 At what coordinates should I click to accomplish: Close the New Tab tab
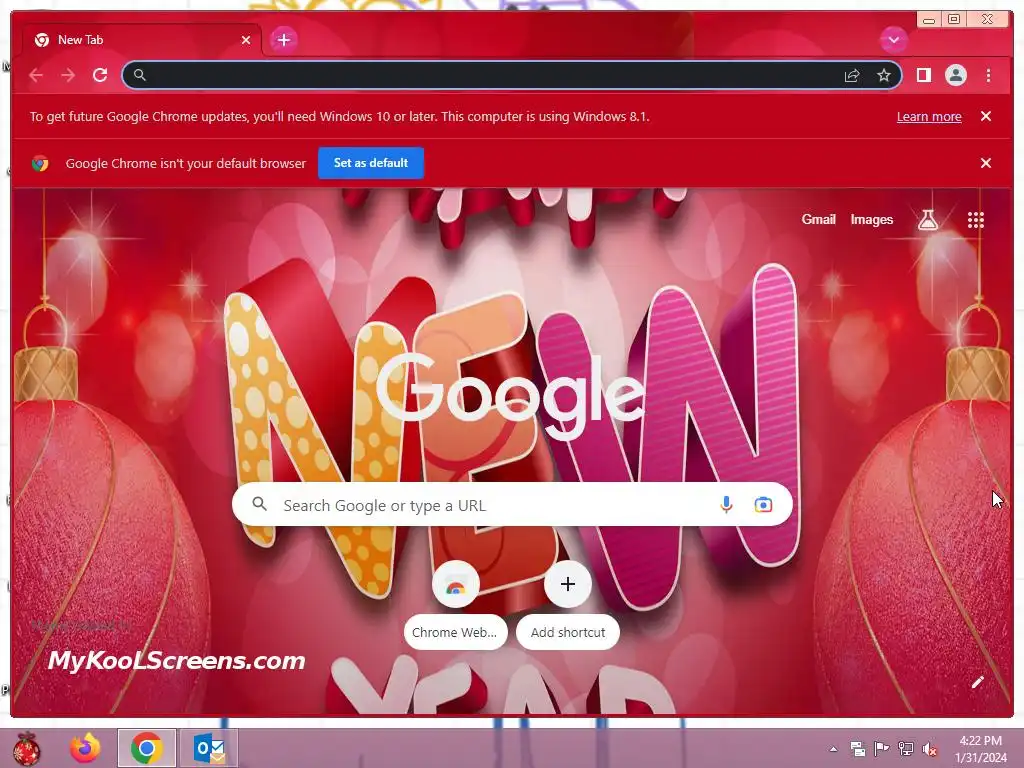pos(246,40)
